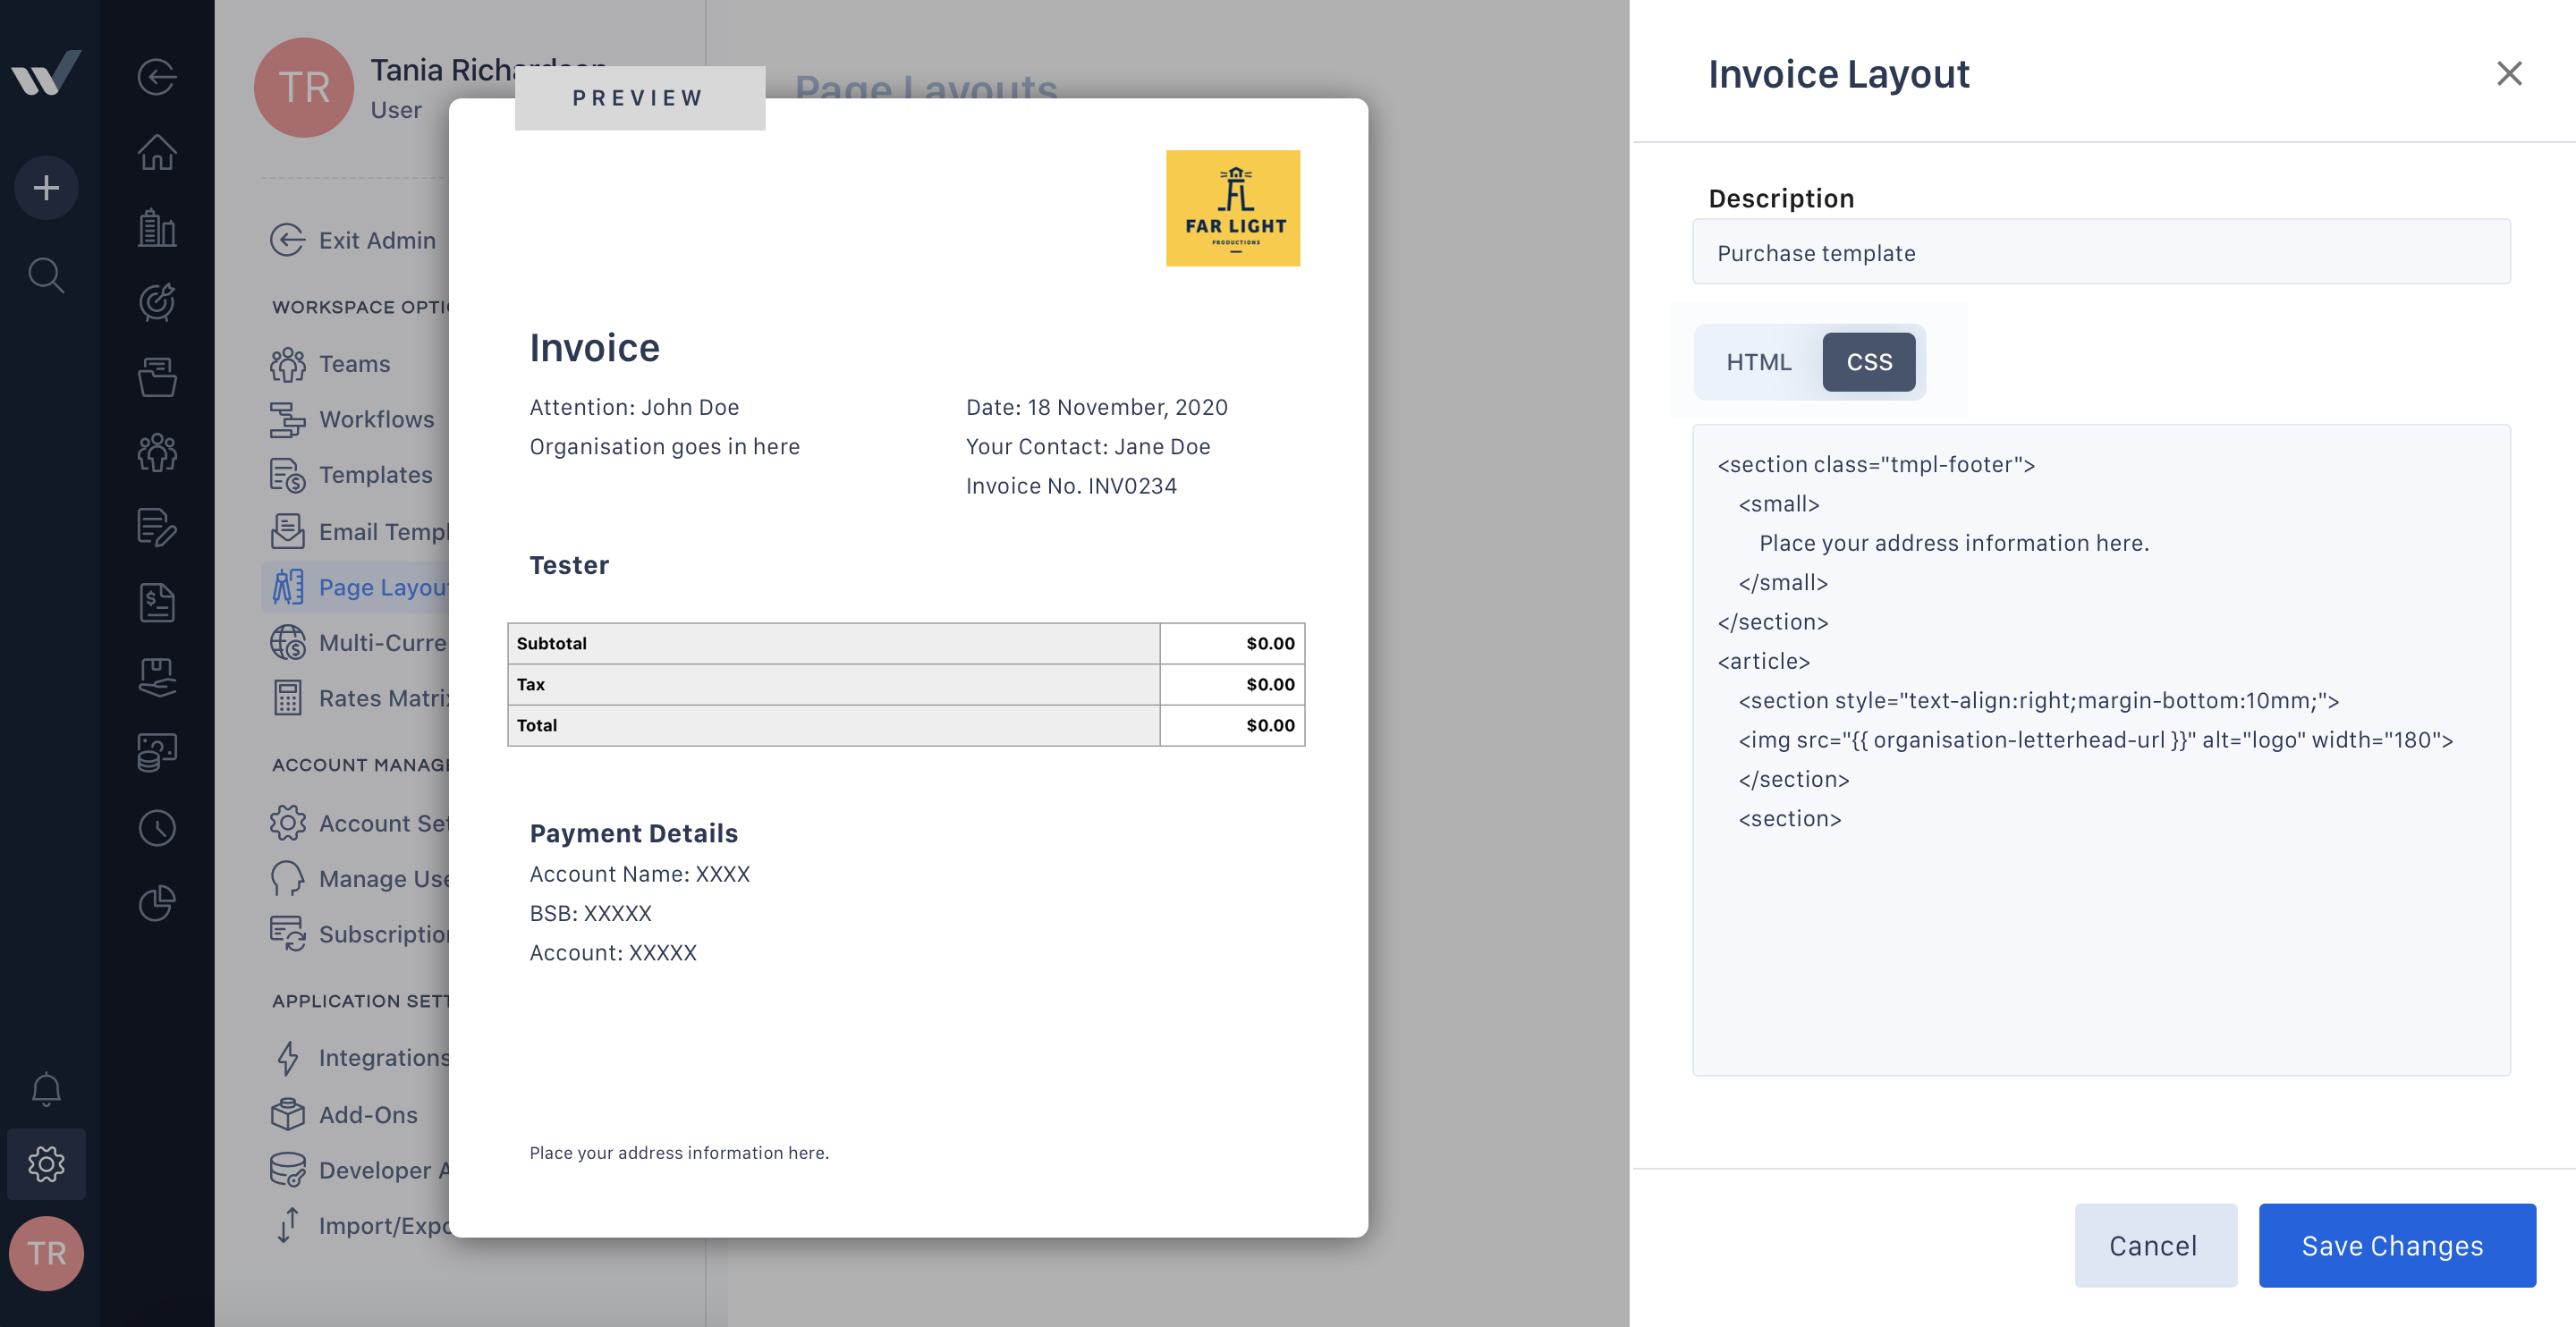Image resolution: width=2576 pixels, height=1327 pixels.
Task: Open Teams in the admin menu
Action: (354, 364)
